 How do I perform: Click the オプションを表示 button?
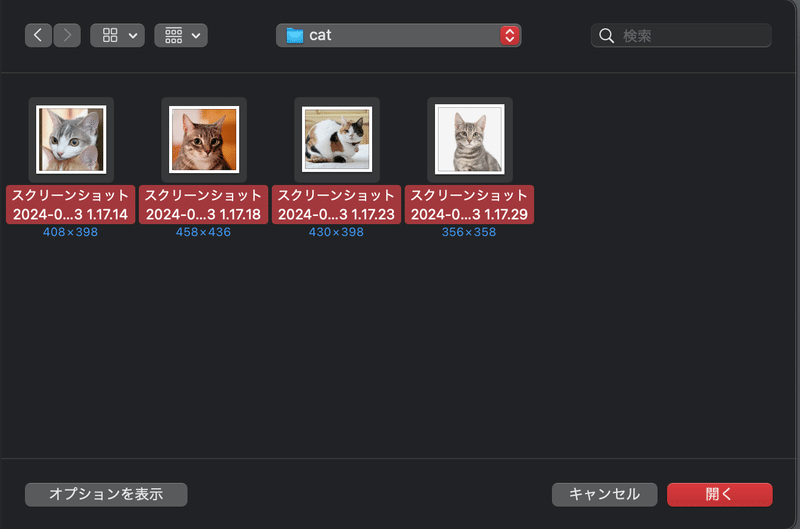coord(106,494)
